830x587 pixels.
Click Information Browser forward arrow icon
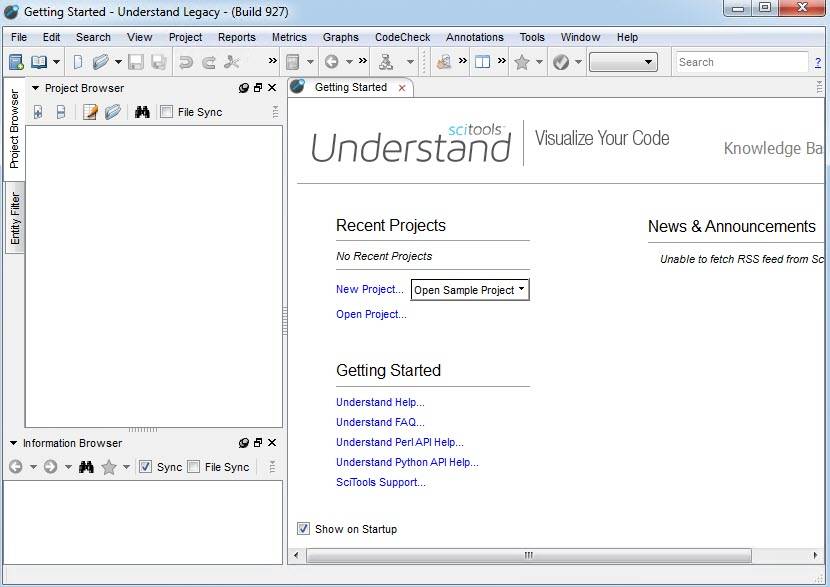pos(50,466)
